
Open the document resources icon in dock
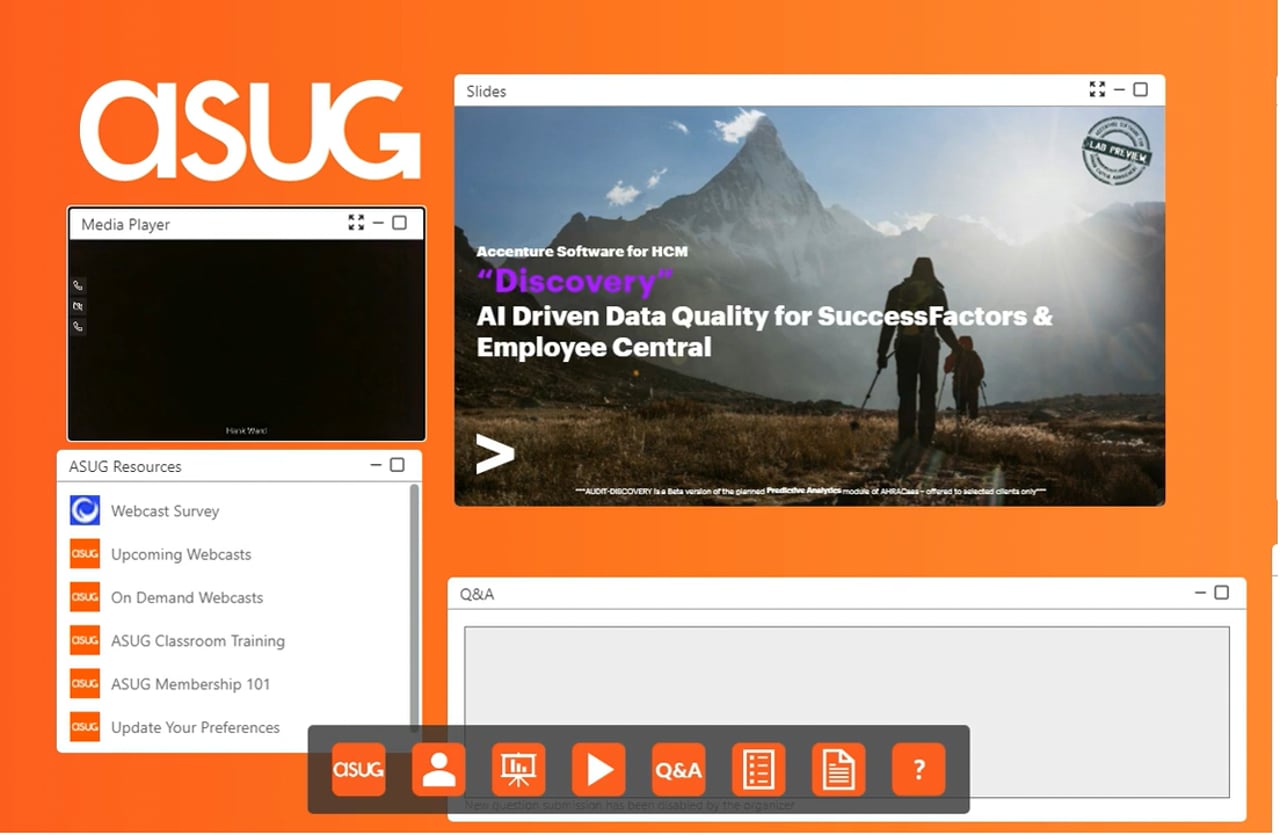[x=839, y=770]
